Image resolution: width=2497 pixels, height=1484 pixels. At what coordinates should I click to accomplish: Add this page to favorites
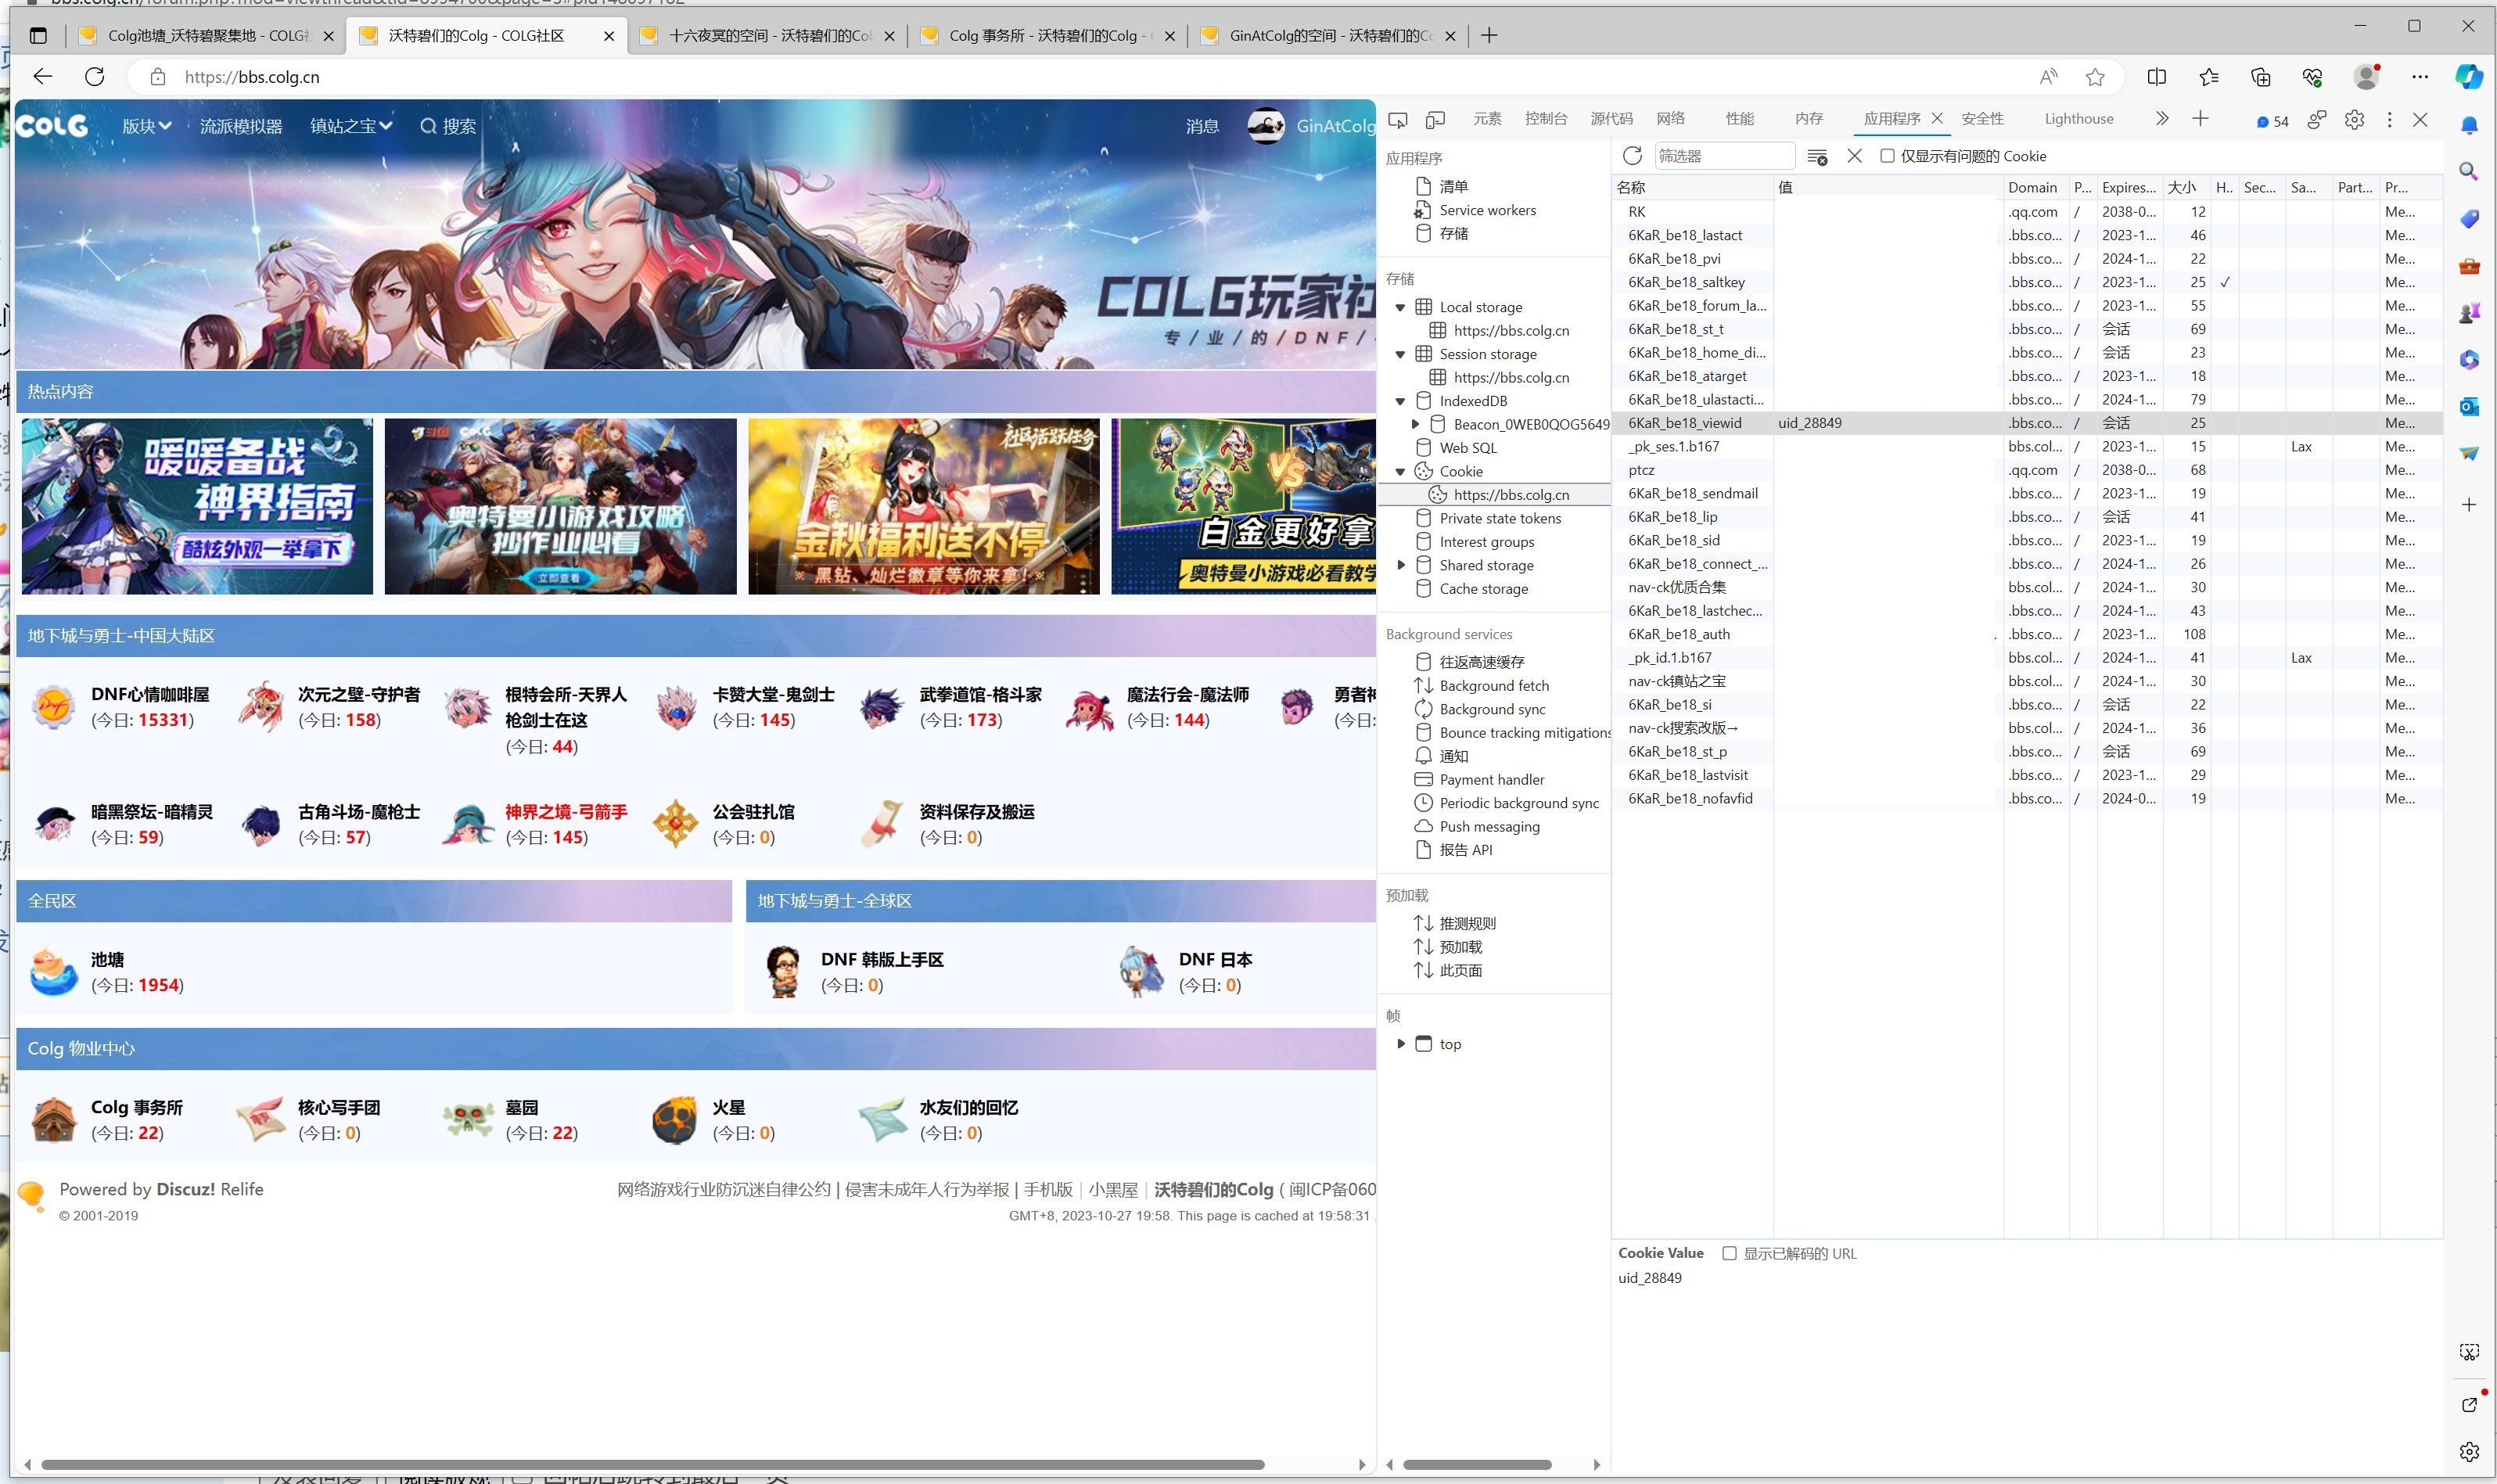pos(2095,77)
